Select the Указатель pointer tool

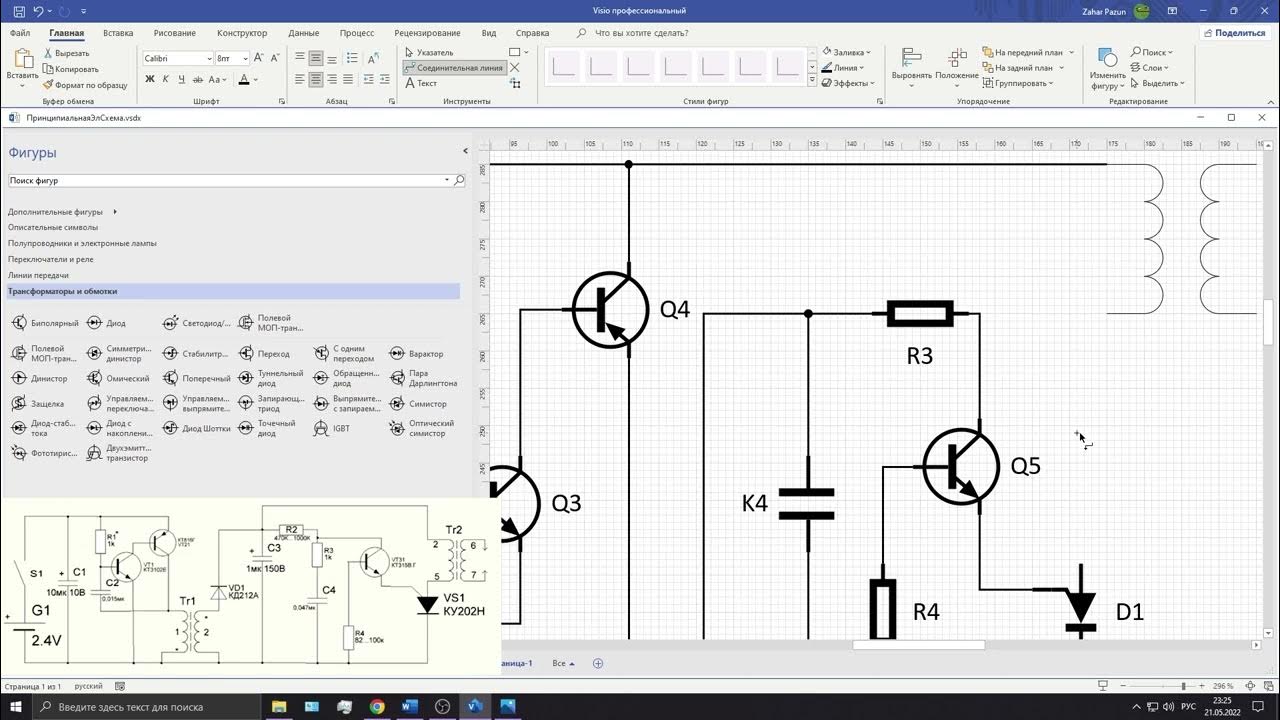click(429, 52)
